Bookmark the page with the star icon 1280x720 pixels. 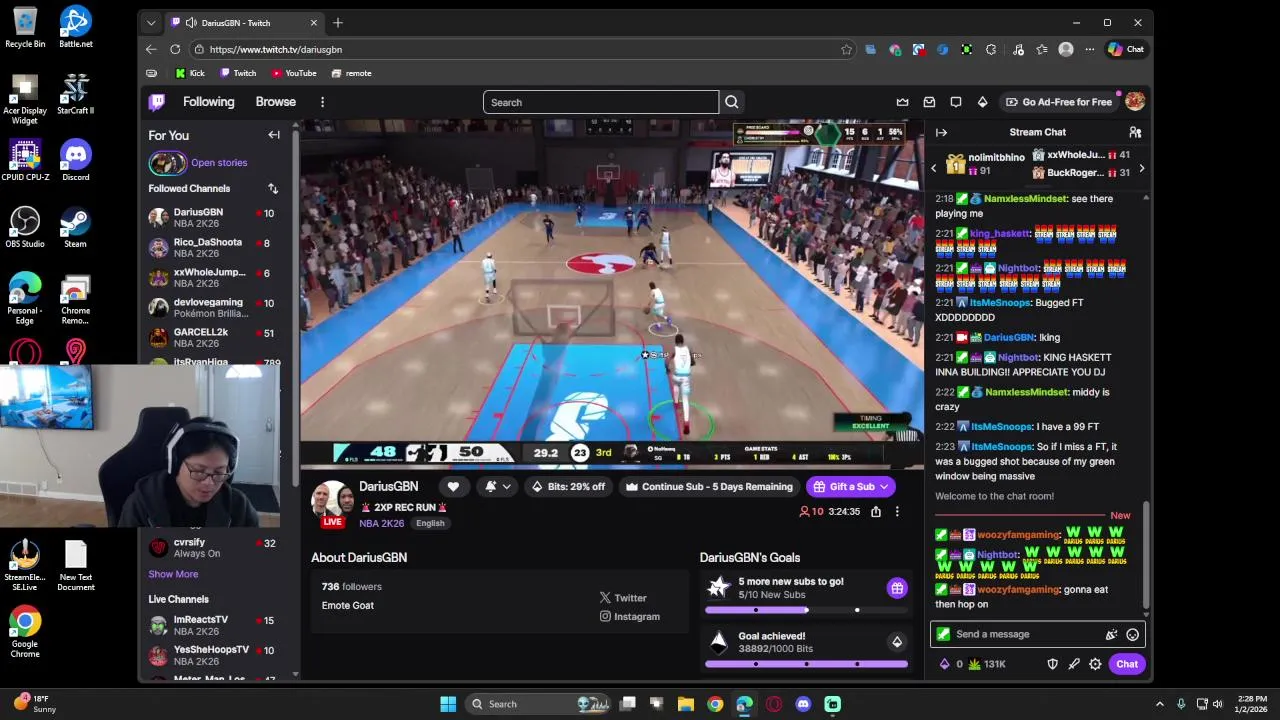tap(846, 49)
